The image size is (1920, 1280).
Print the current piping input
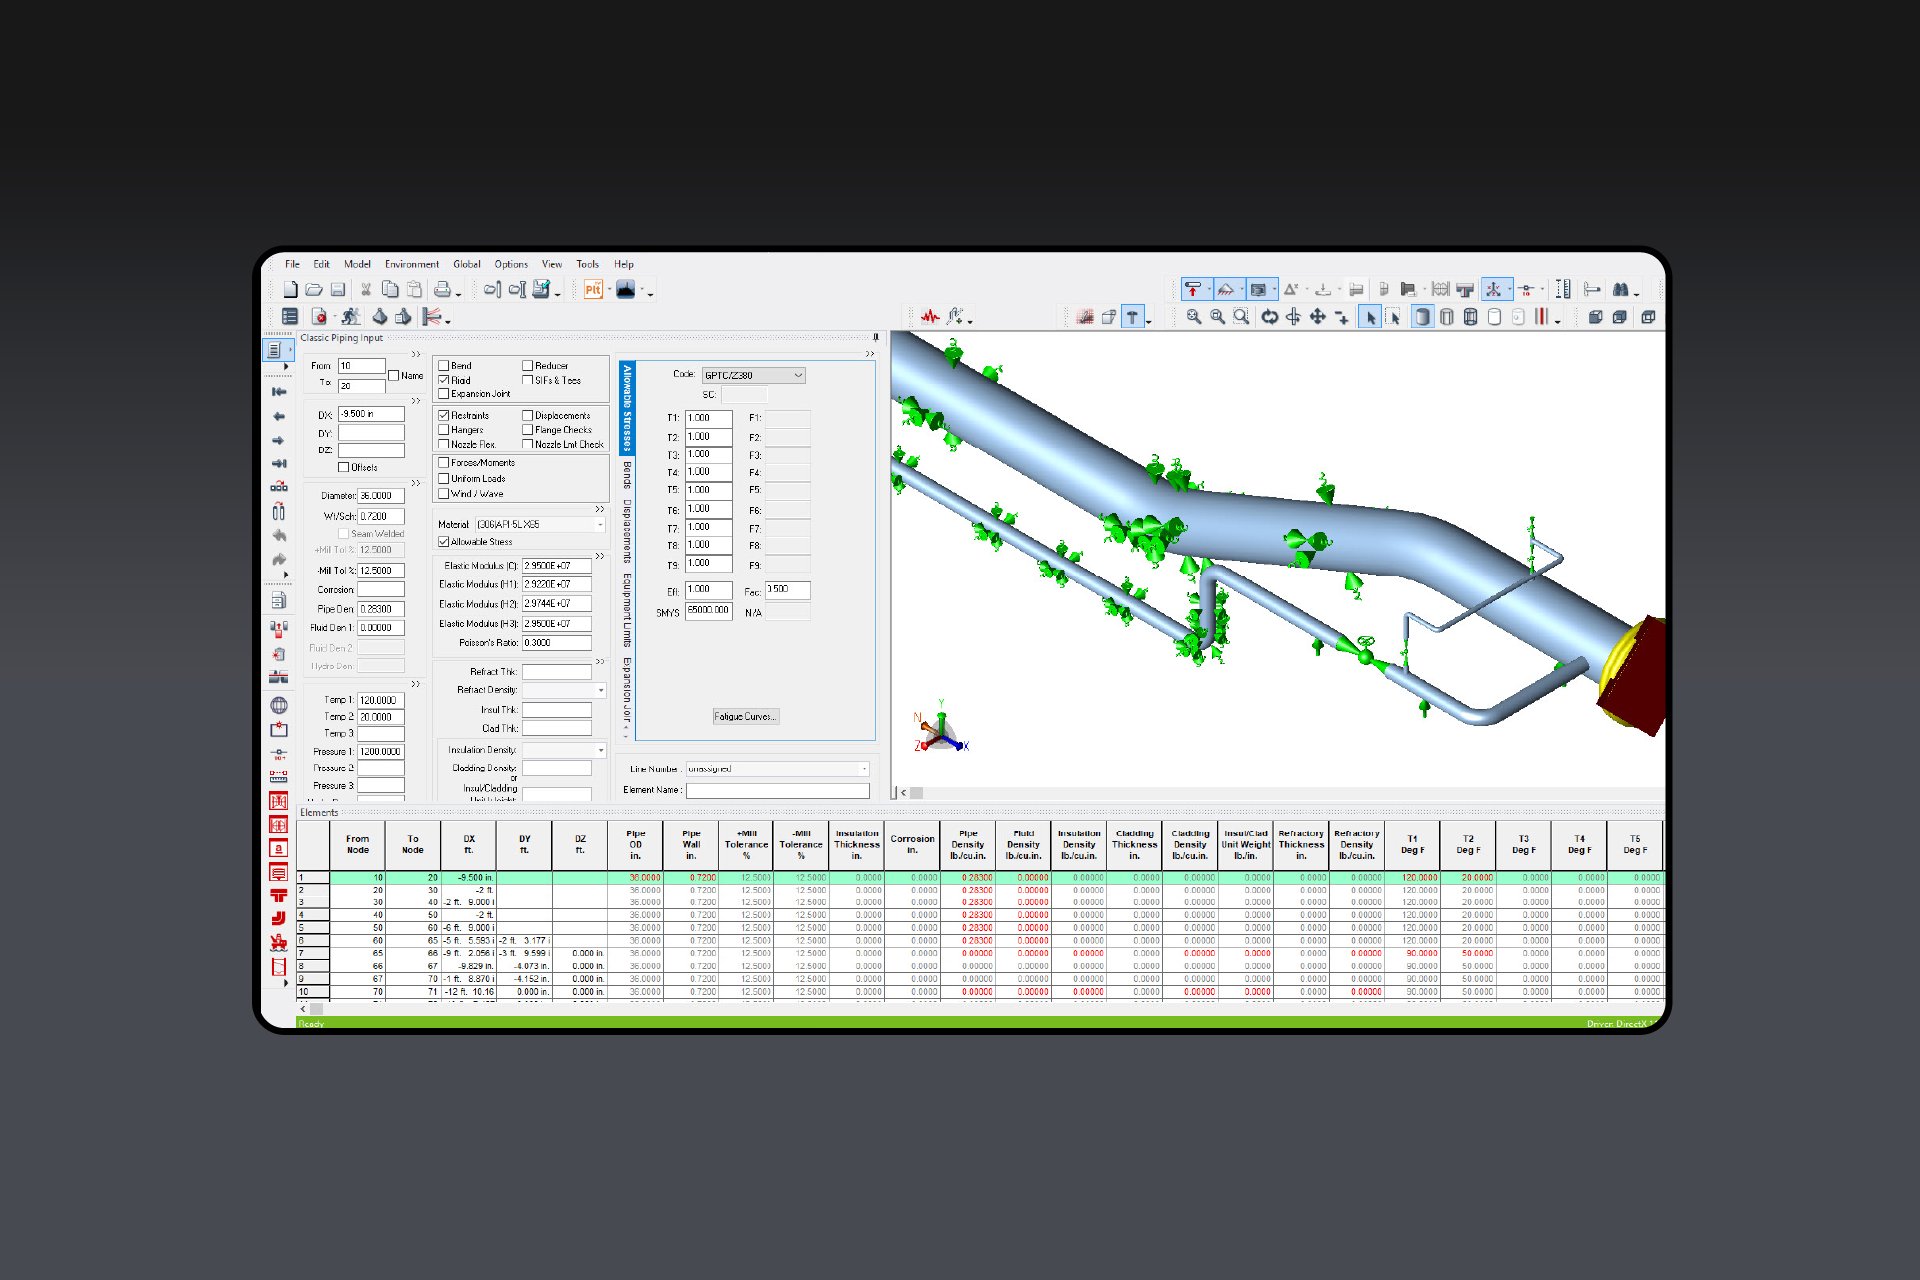[443, 290]
